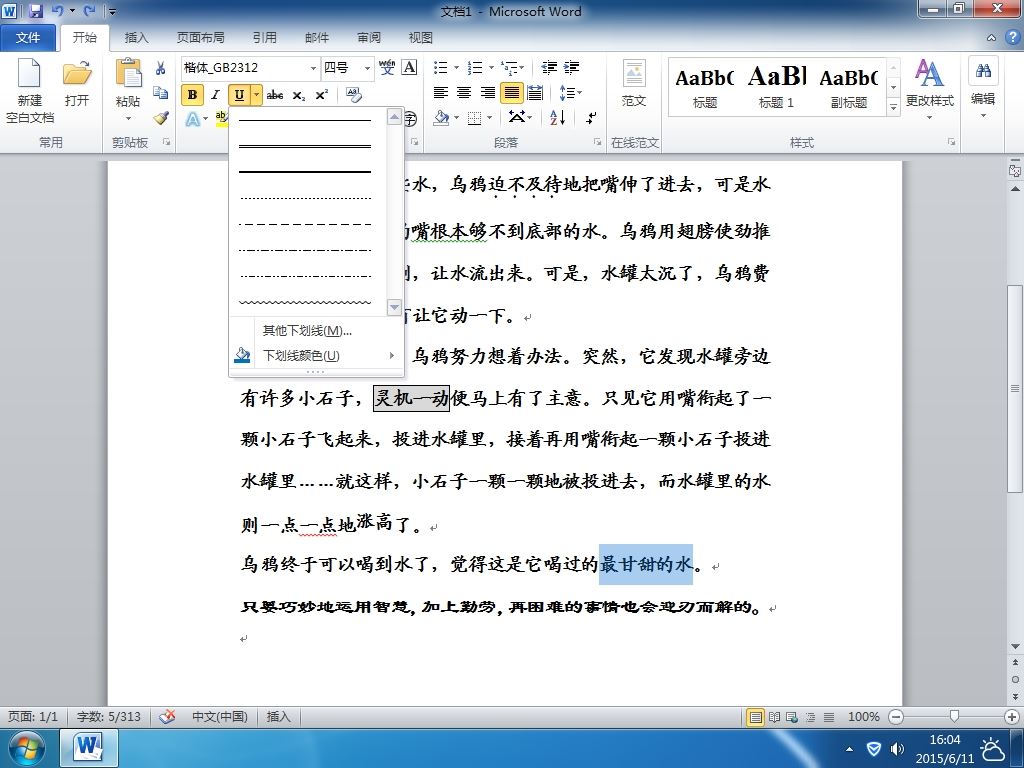Click the 打开 open folder icon
Viewport: 1024px width, 768px height.
(x=77, y=73)
